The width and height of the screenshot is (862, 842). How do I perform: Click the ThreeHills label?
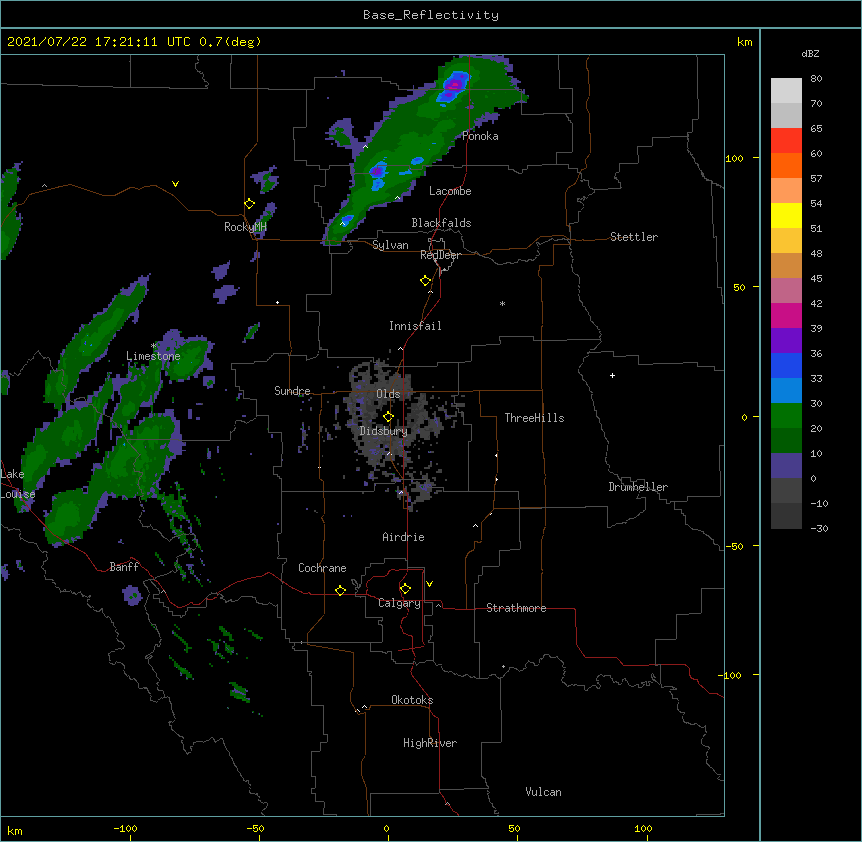point(534,418)
